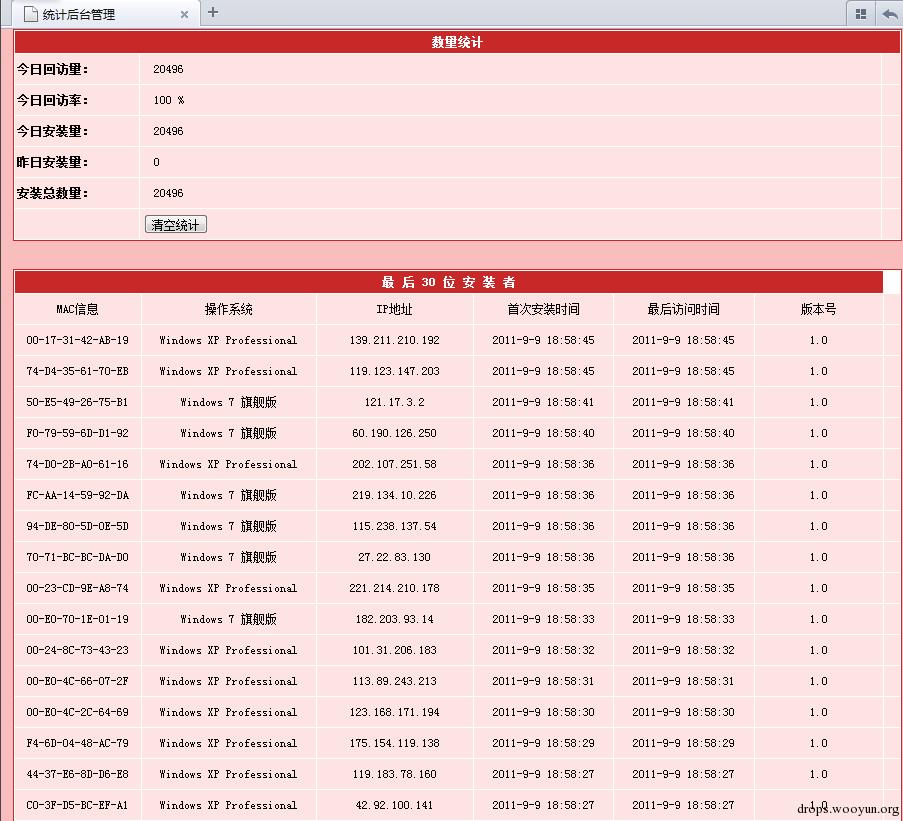Viewport: 903px width, 821px height.
Task: Click IP address 113.89.243.213
Action: coord(394,681)
